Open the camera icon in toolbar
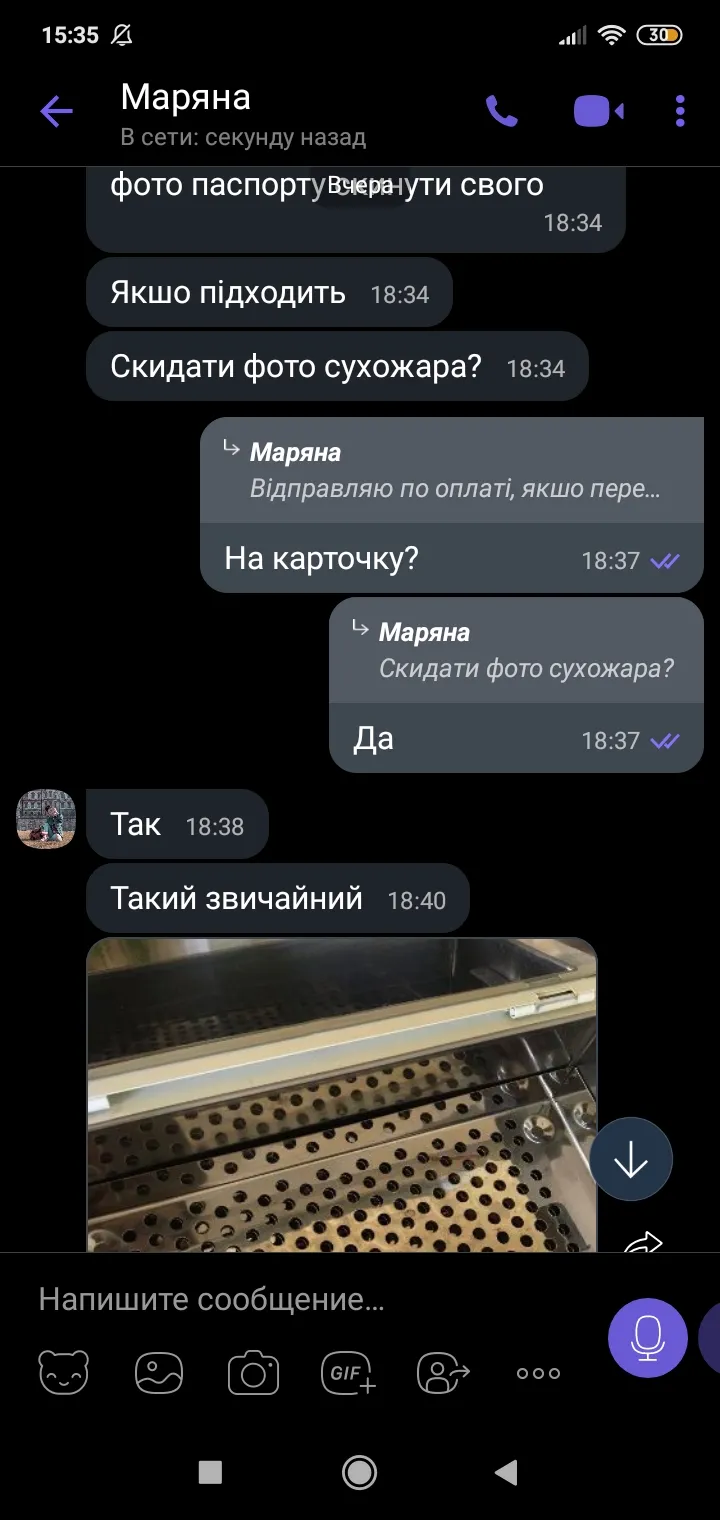This screenshot has width=720, height=1520. point(253,1372)
